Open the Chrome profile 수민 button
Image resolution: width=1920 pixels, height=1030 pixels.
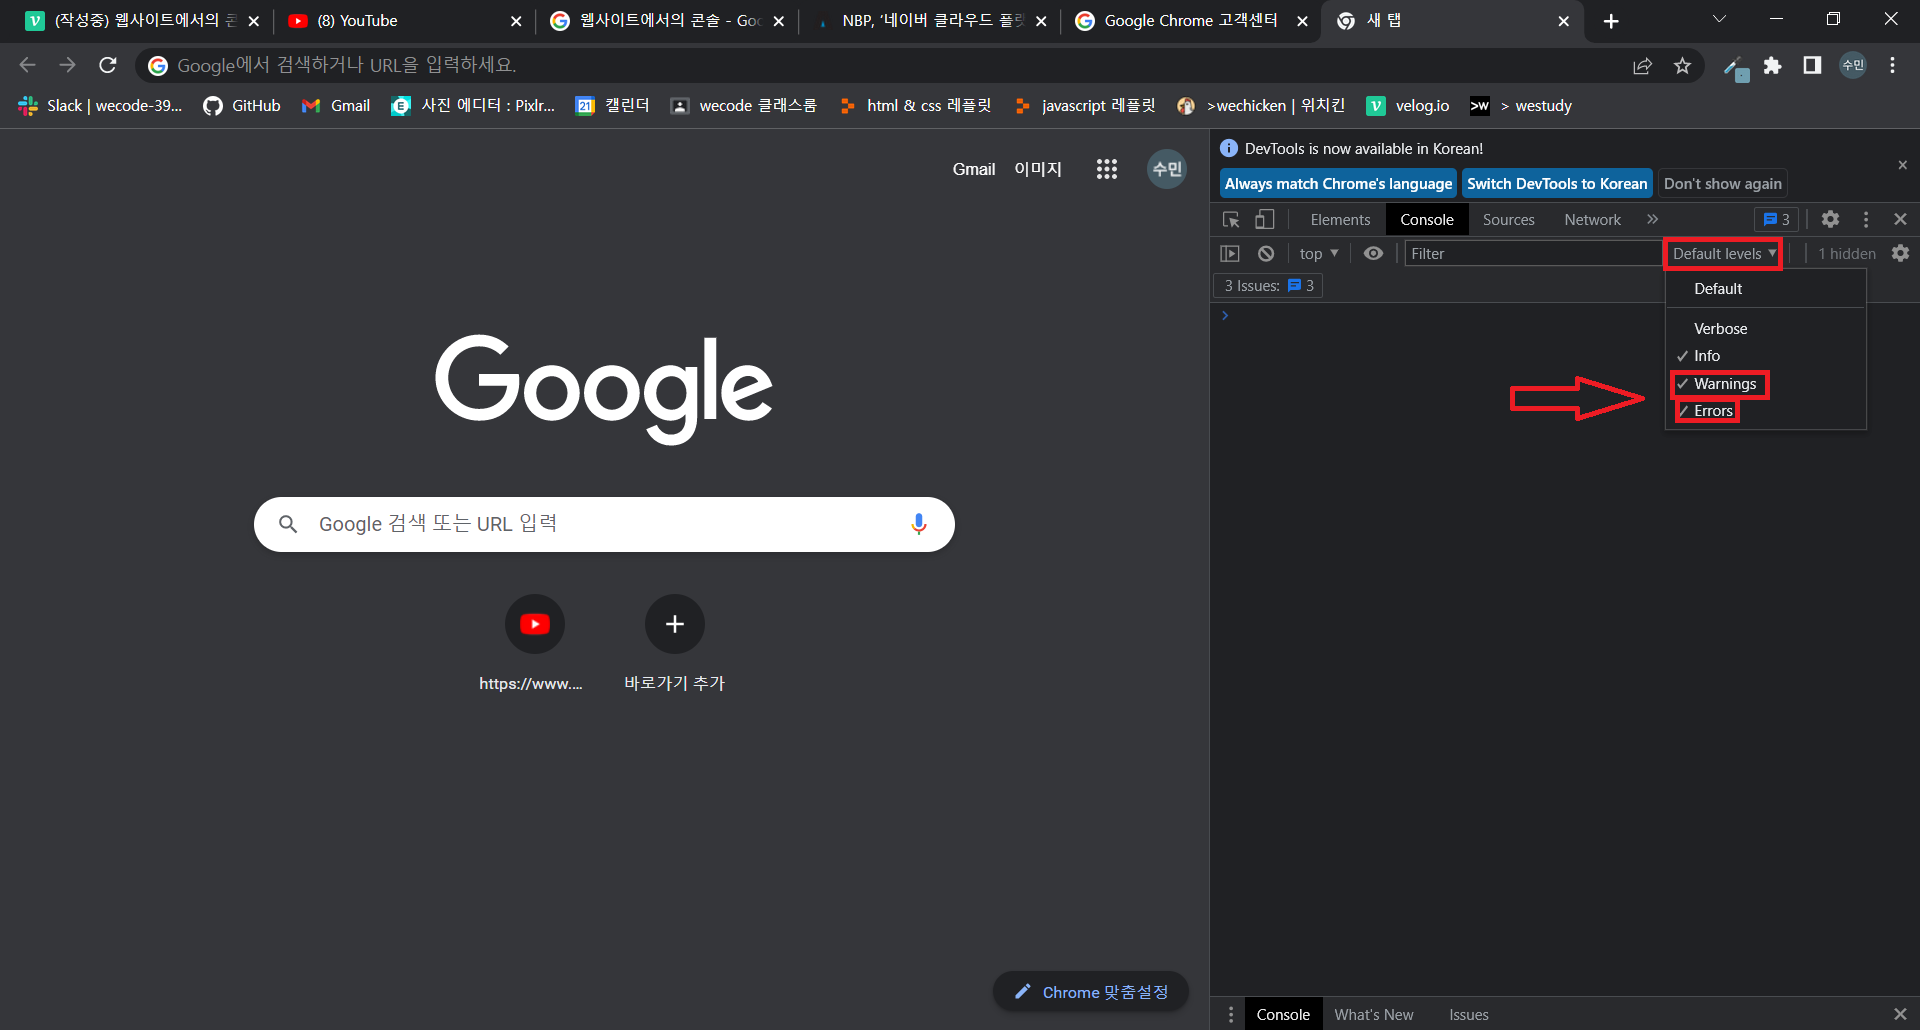[x=1853, y=65]
